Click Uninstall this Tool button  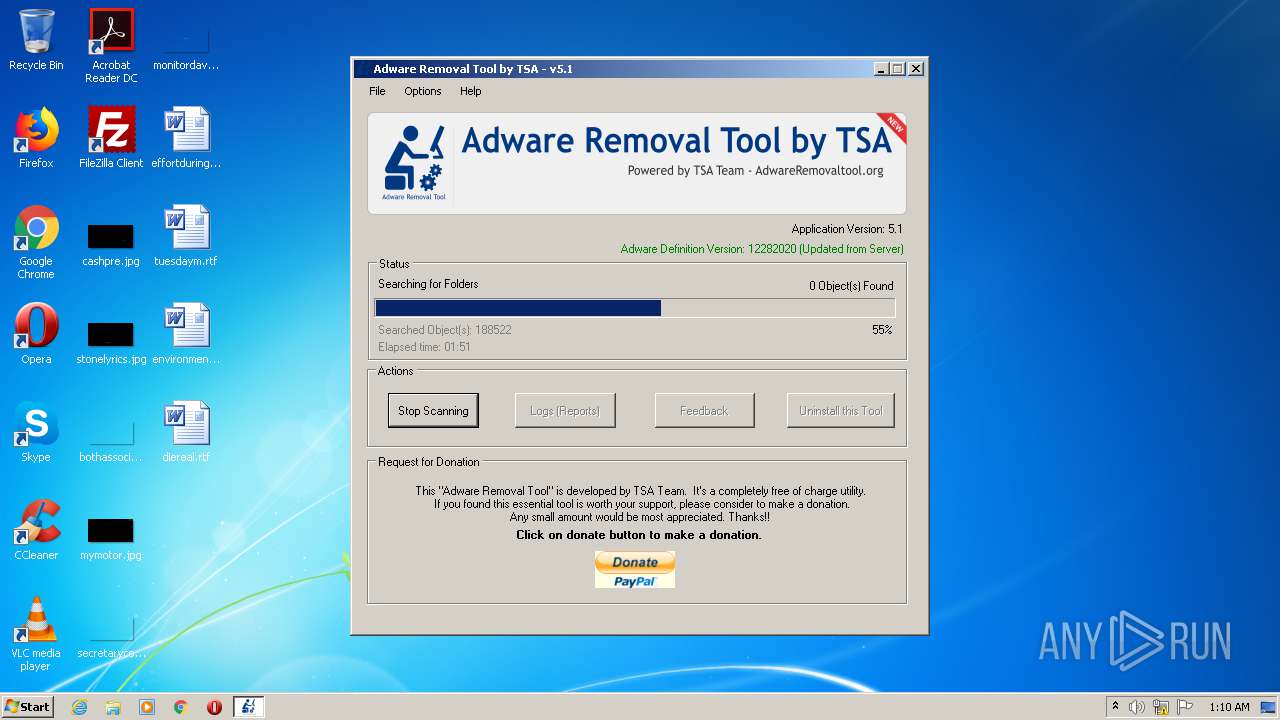pos(841,410)
